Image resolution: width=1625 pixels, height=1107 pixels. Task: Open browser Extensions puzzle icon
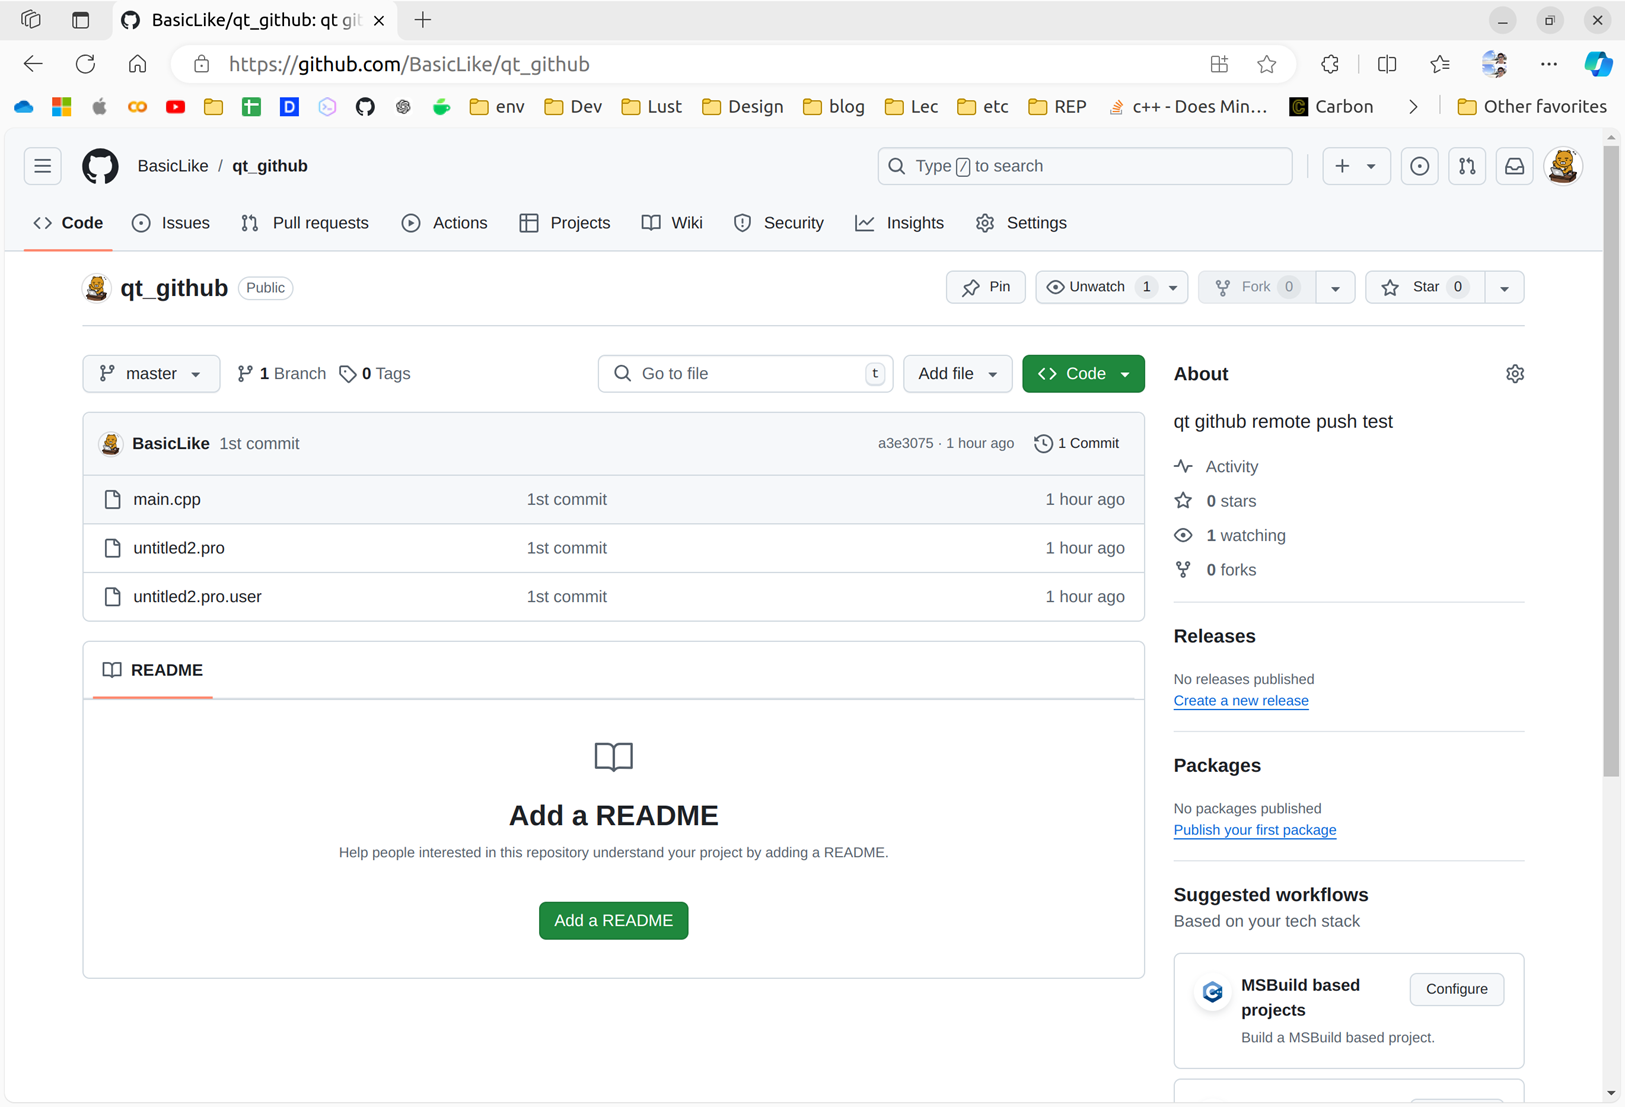click(x=1330, y=64)
